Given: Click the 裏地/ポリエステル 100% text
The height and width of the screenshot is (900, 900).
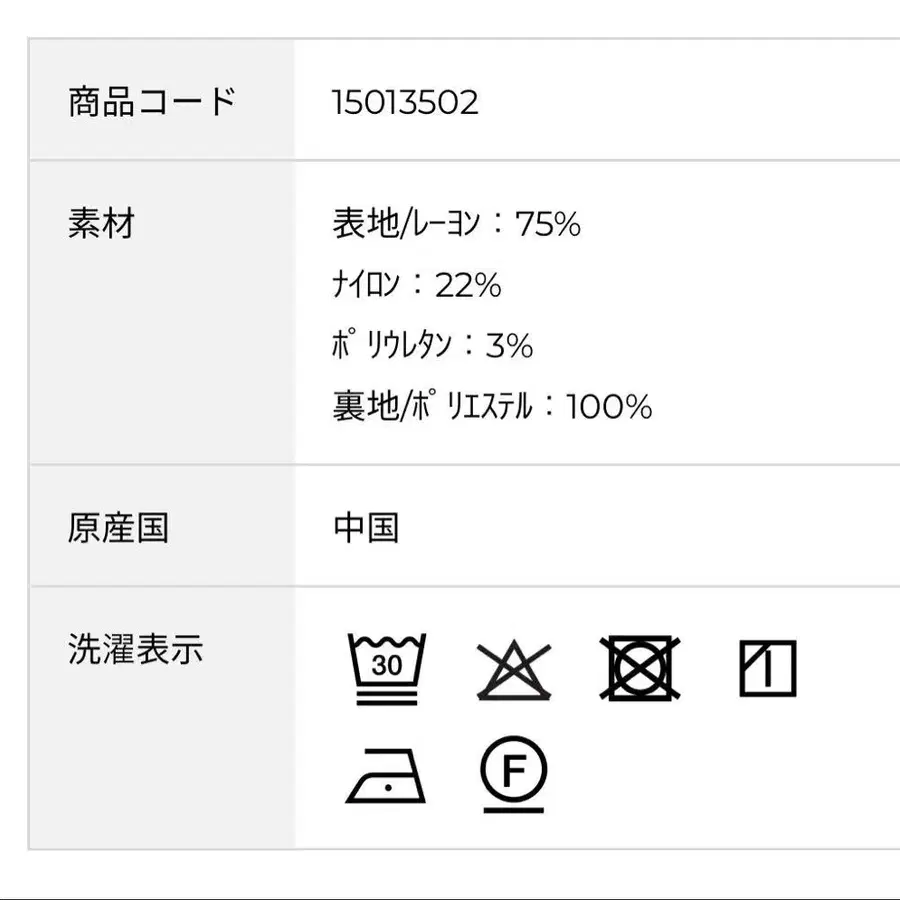Looking at the screenshot, I should (492, 407).
